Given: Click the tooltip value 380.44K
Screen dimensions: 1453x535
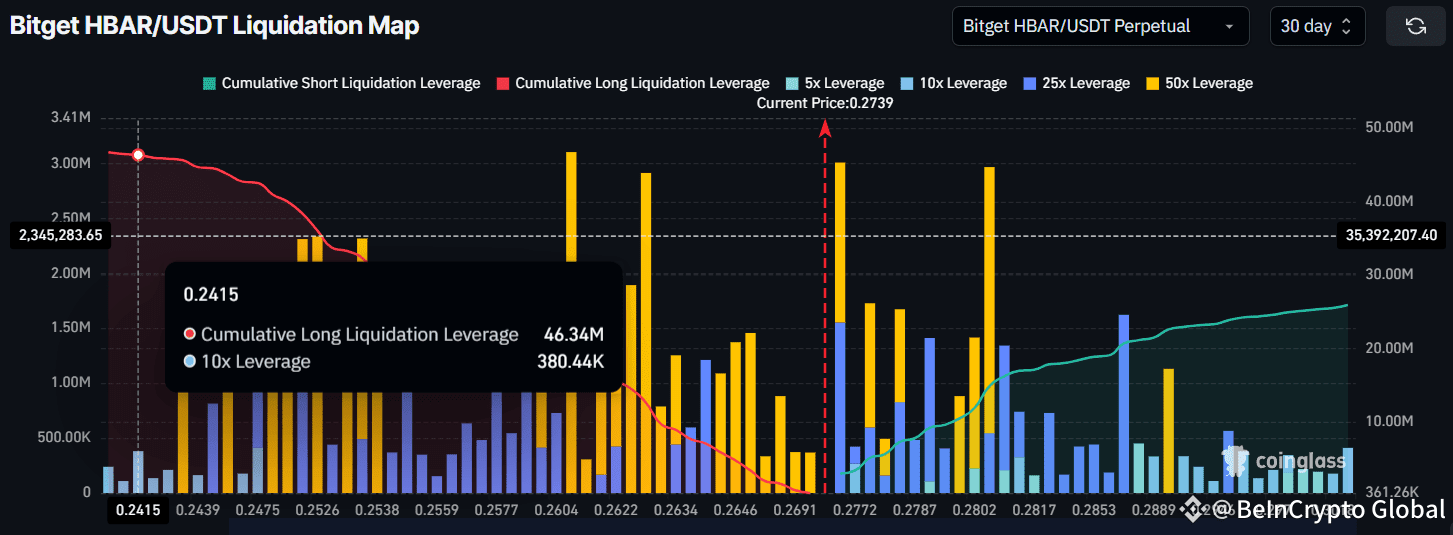Looking at the screenshot, I should coord(570,362).
